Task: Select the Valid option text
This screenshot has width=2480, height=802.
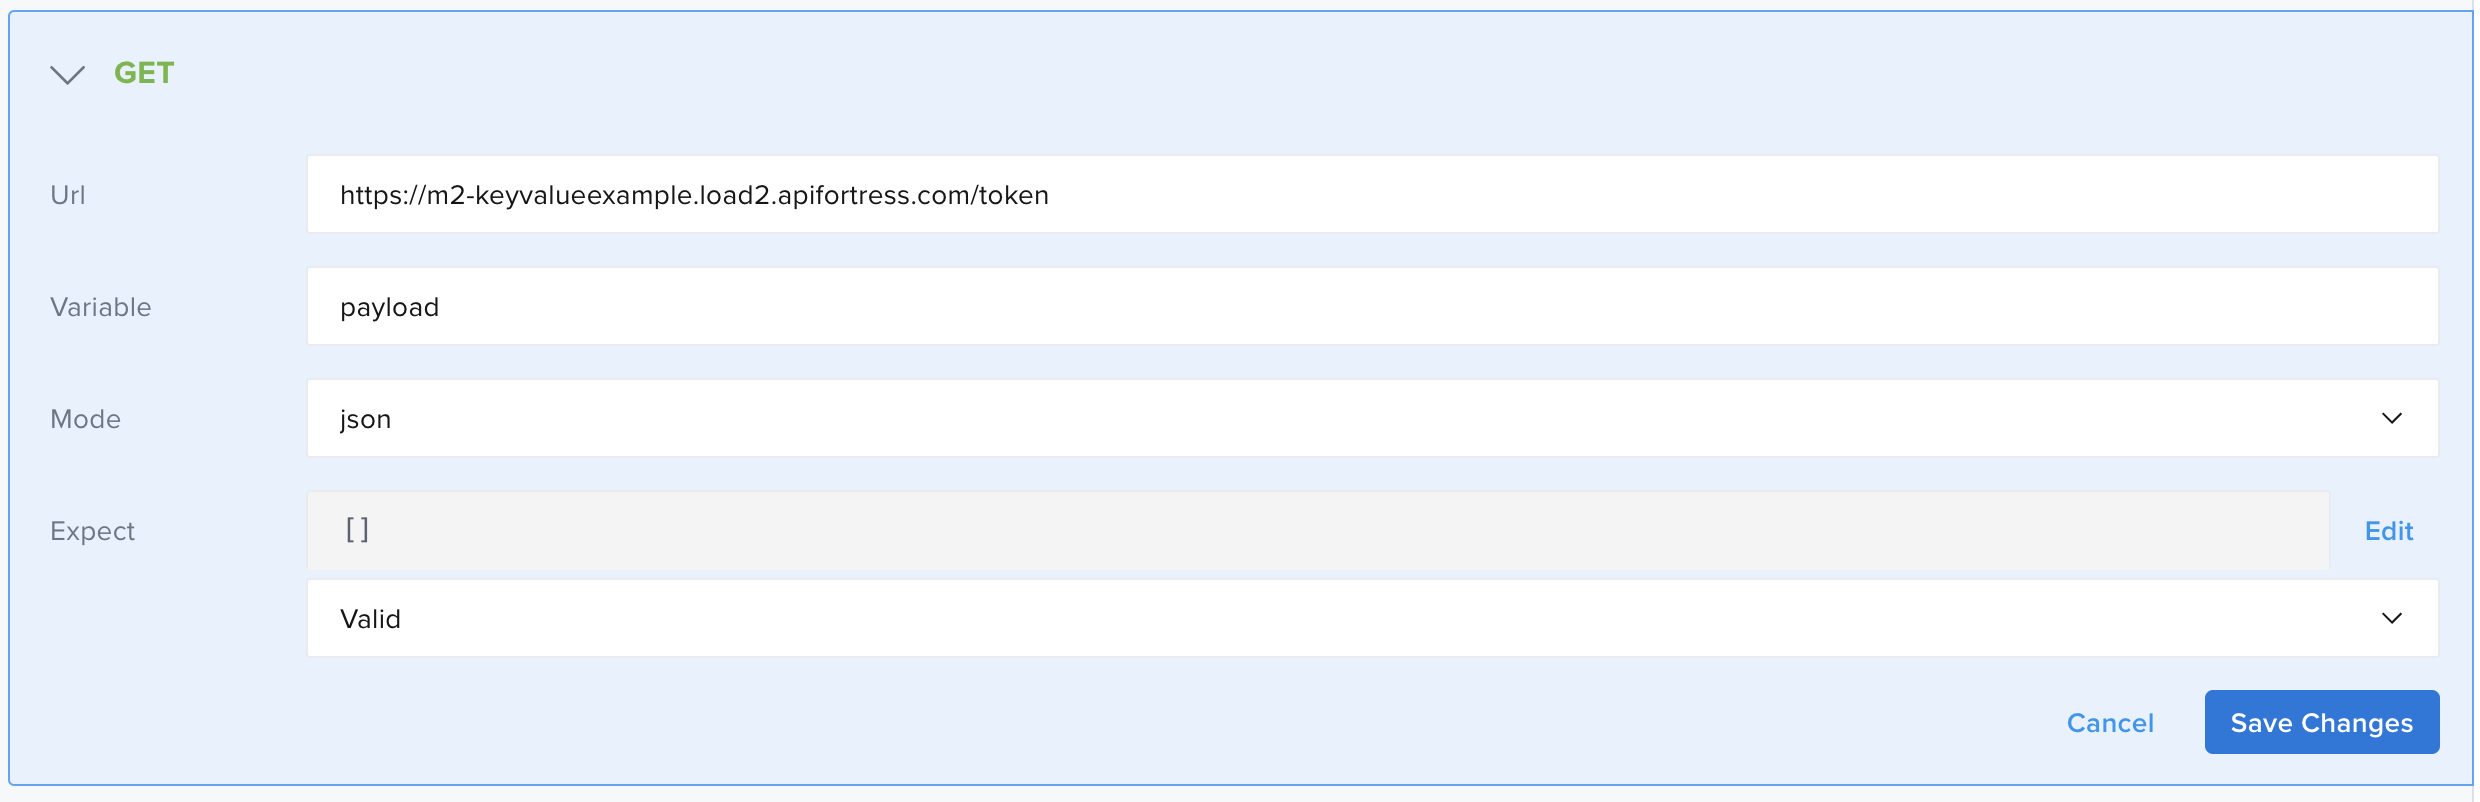Action: (371, 618)
